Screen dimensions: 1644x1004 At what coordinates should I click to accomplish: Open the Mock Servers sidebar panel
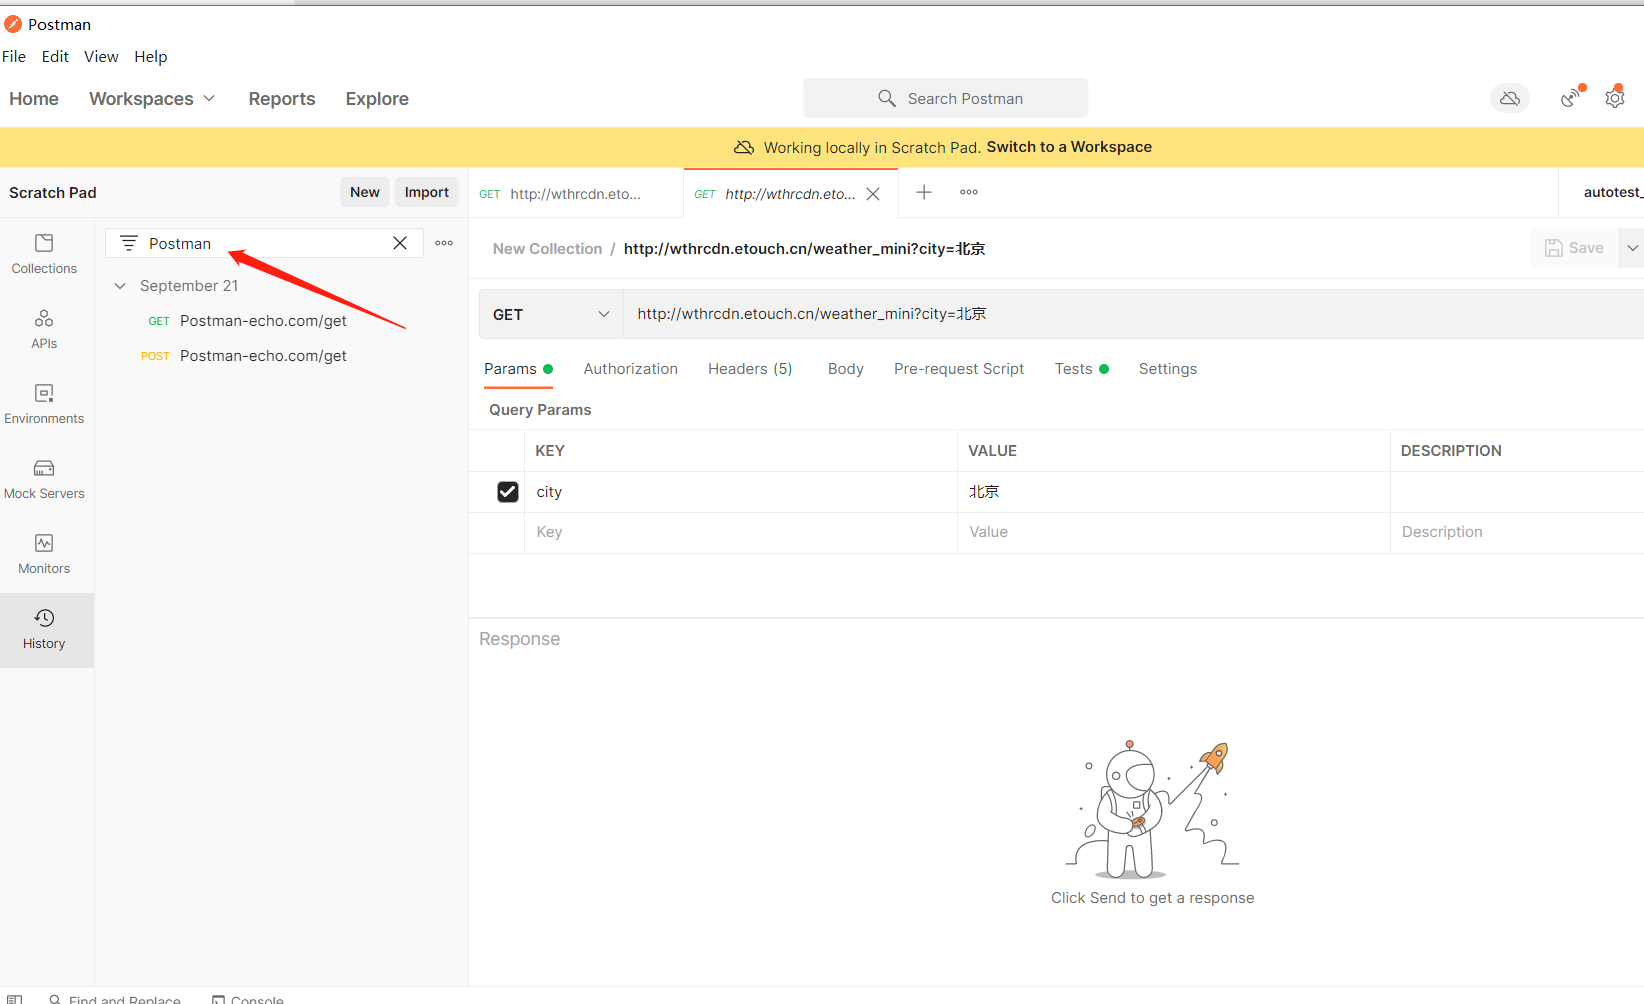pos(44,479)
